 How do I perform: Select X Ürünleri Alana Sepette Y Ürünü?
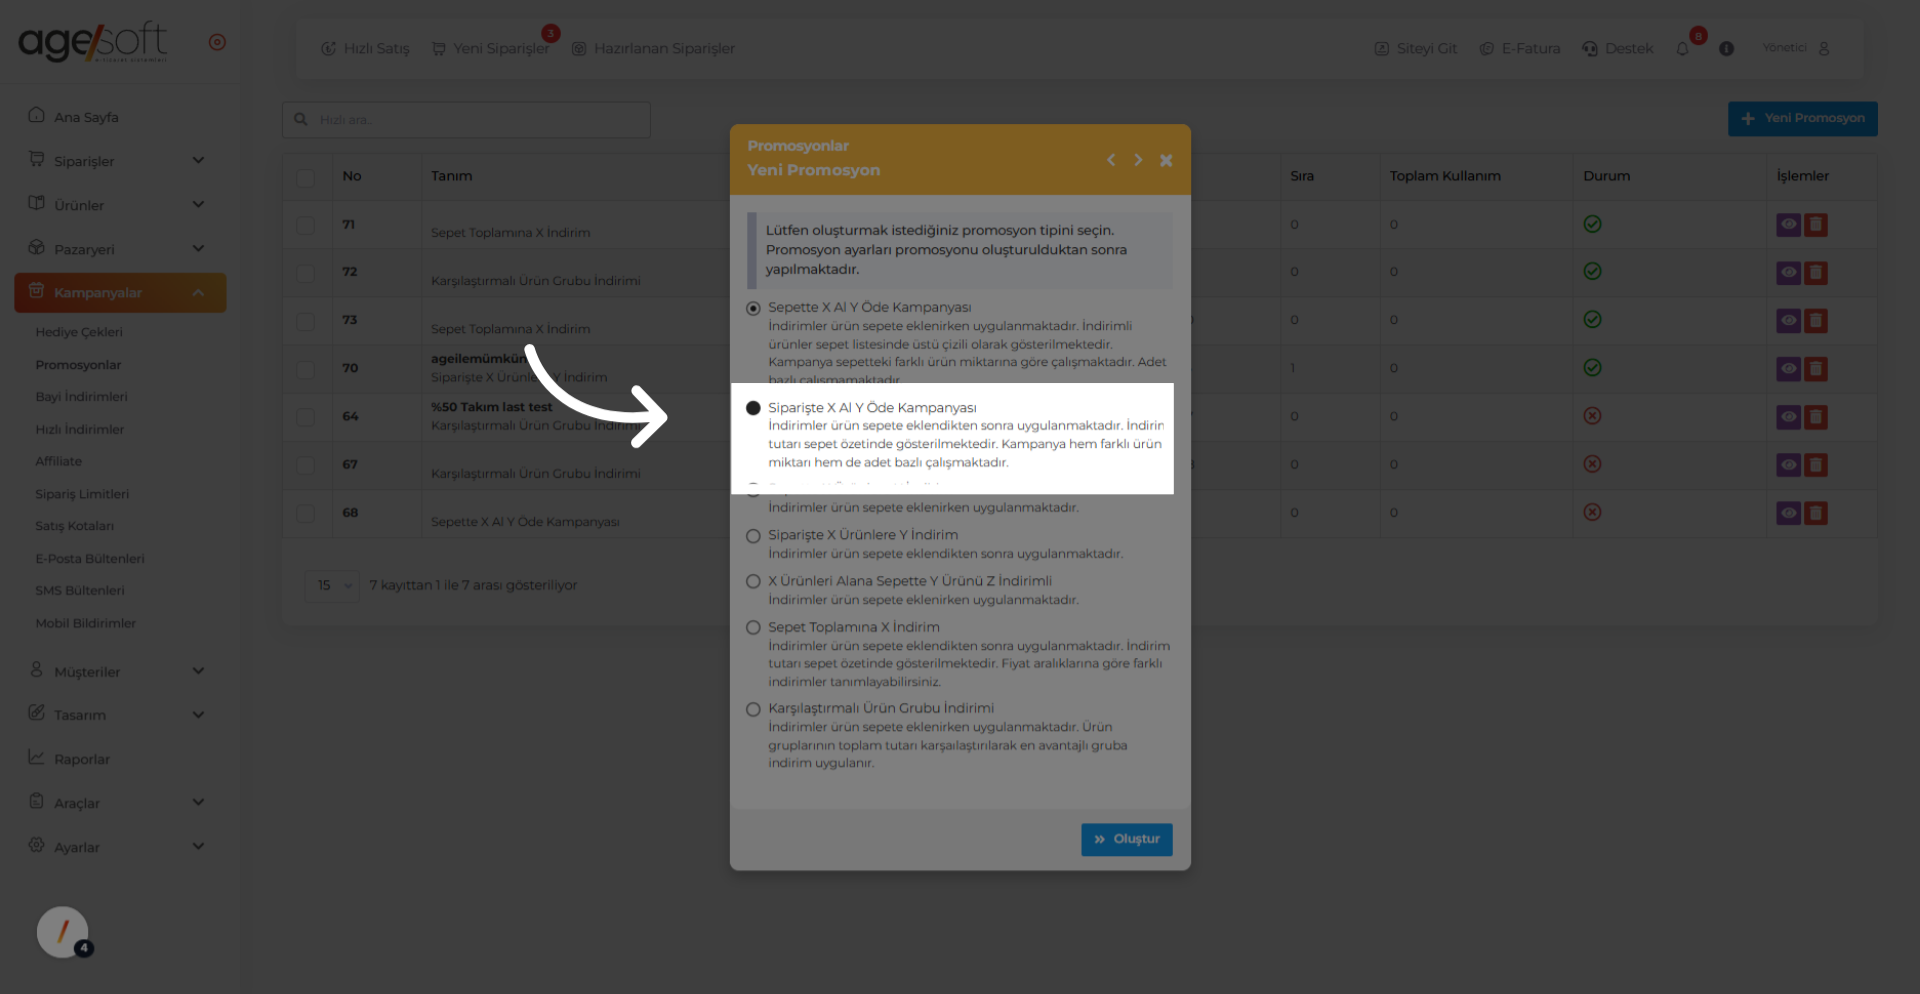753,581
